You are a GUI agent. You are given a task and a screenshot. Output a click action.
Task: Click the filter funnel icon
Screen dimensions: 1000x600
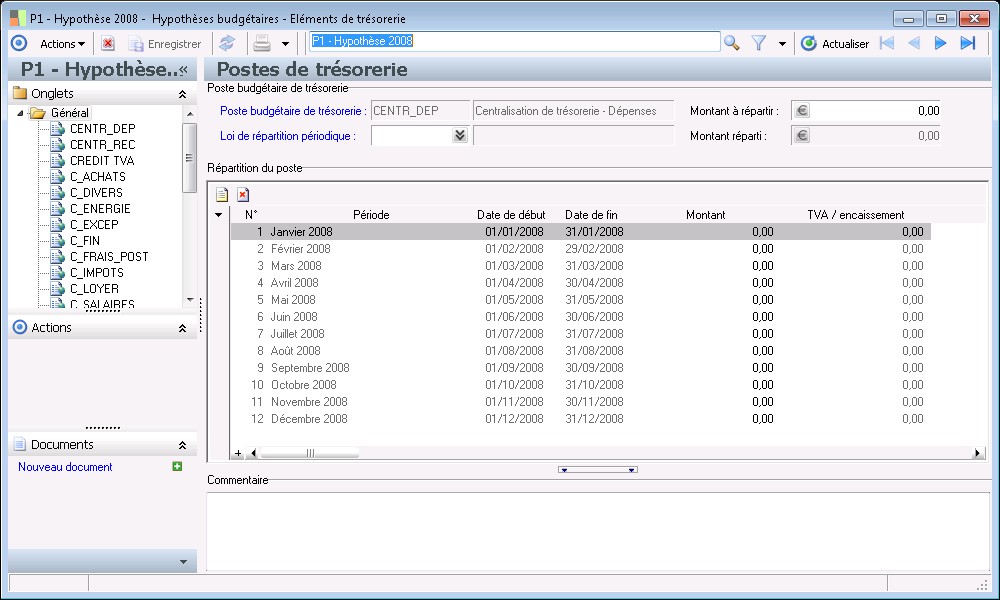click(x=759, y=43)
